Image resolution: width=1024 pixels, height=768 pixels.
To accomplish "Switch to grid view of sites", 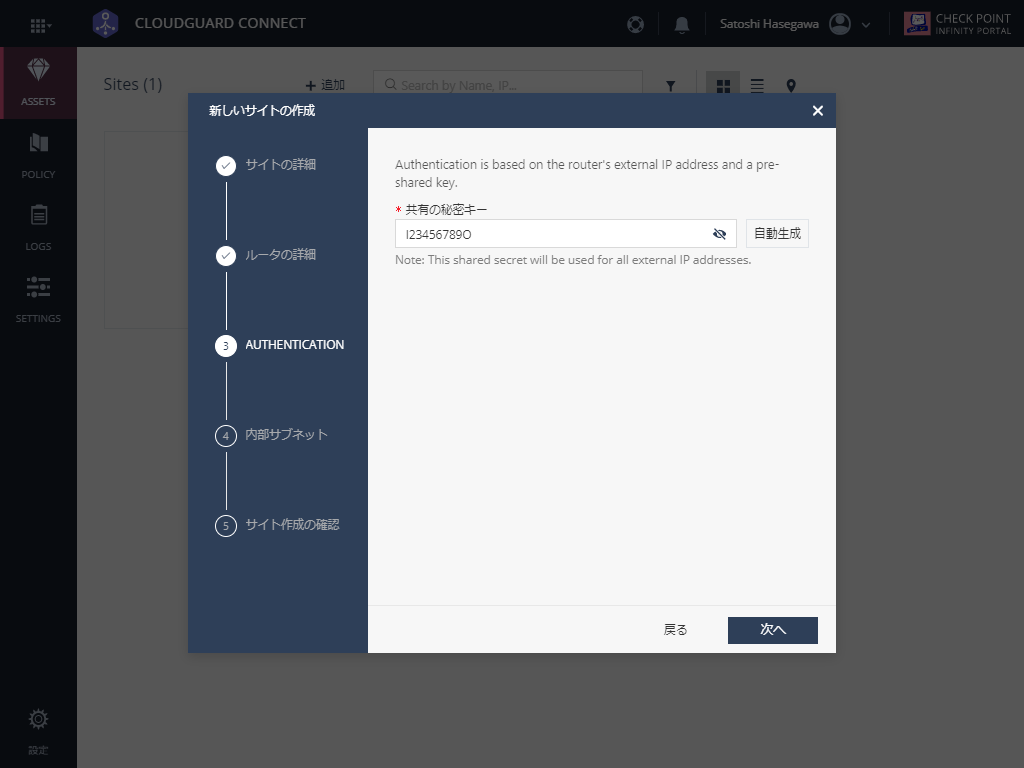I will (723, 86).
